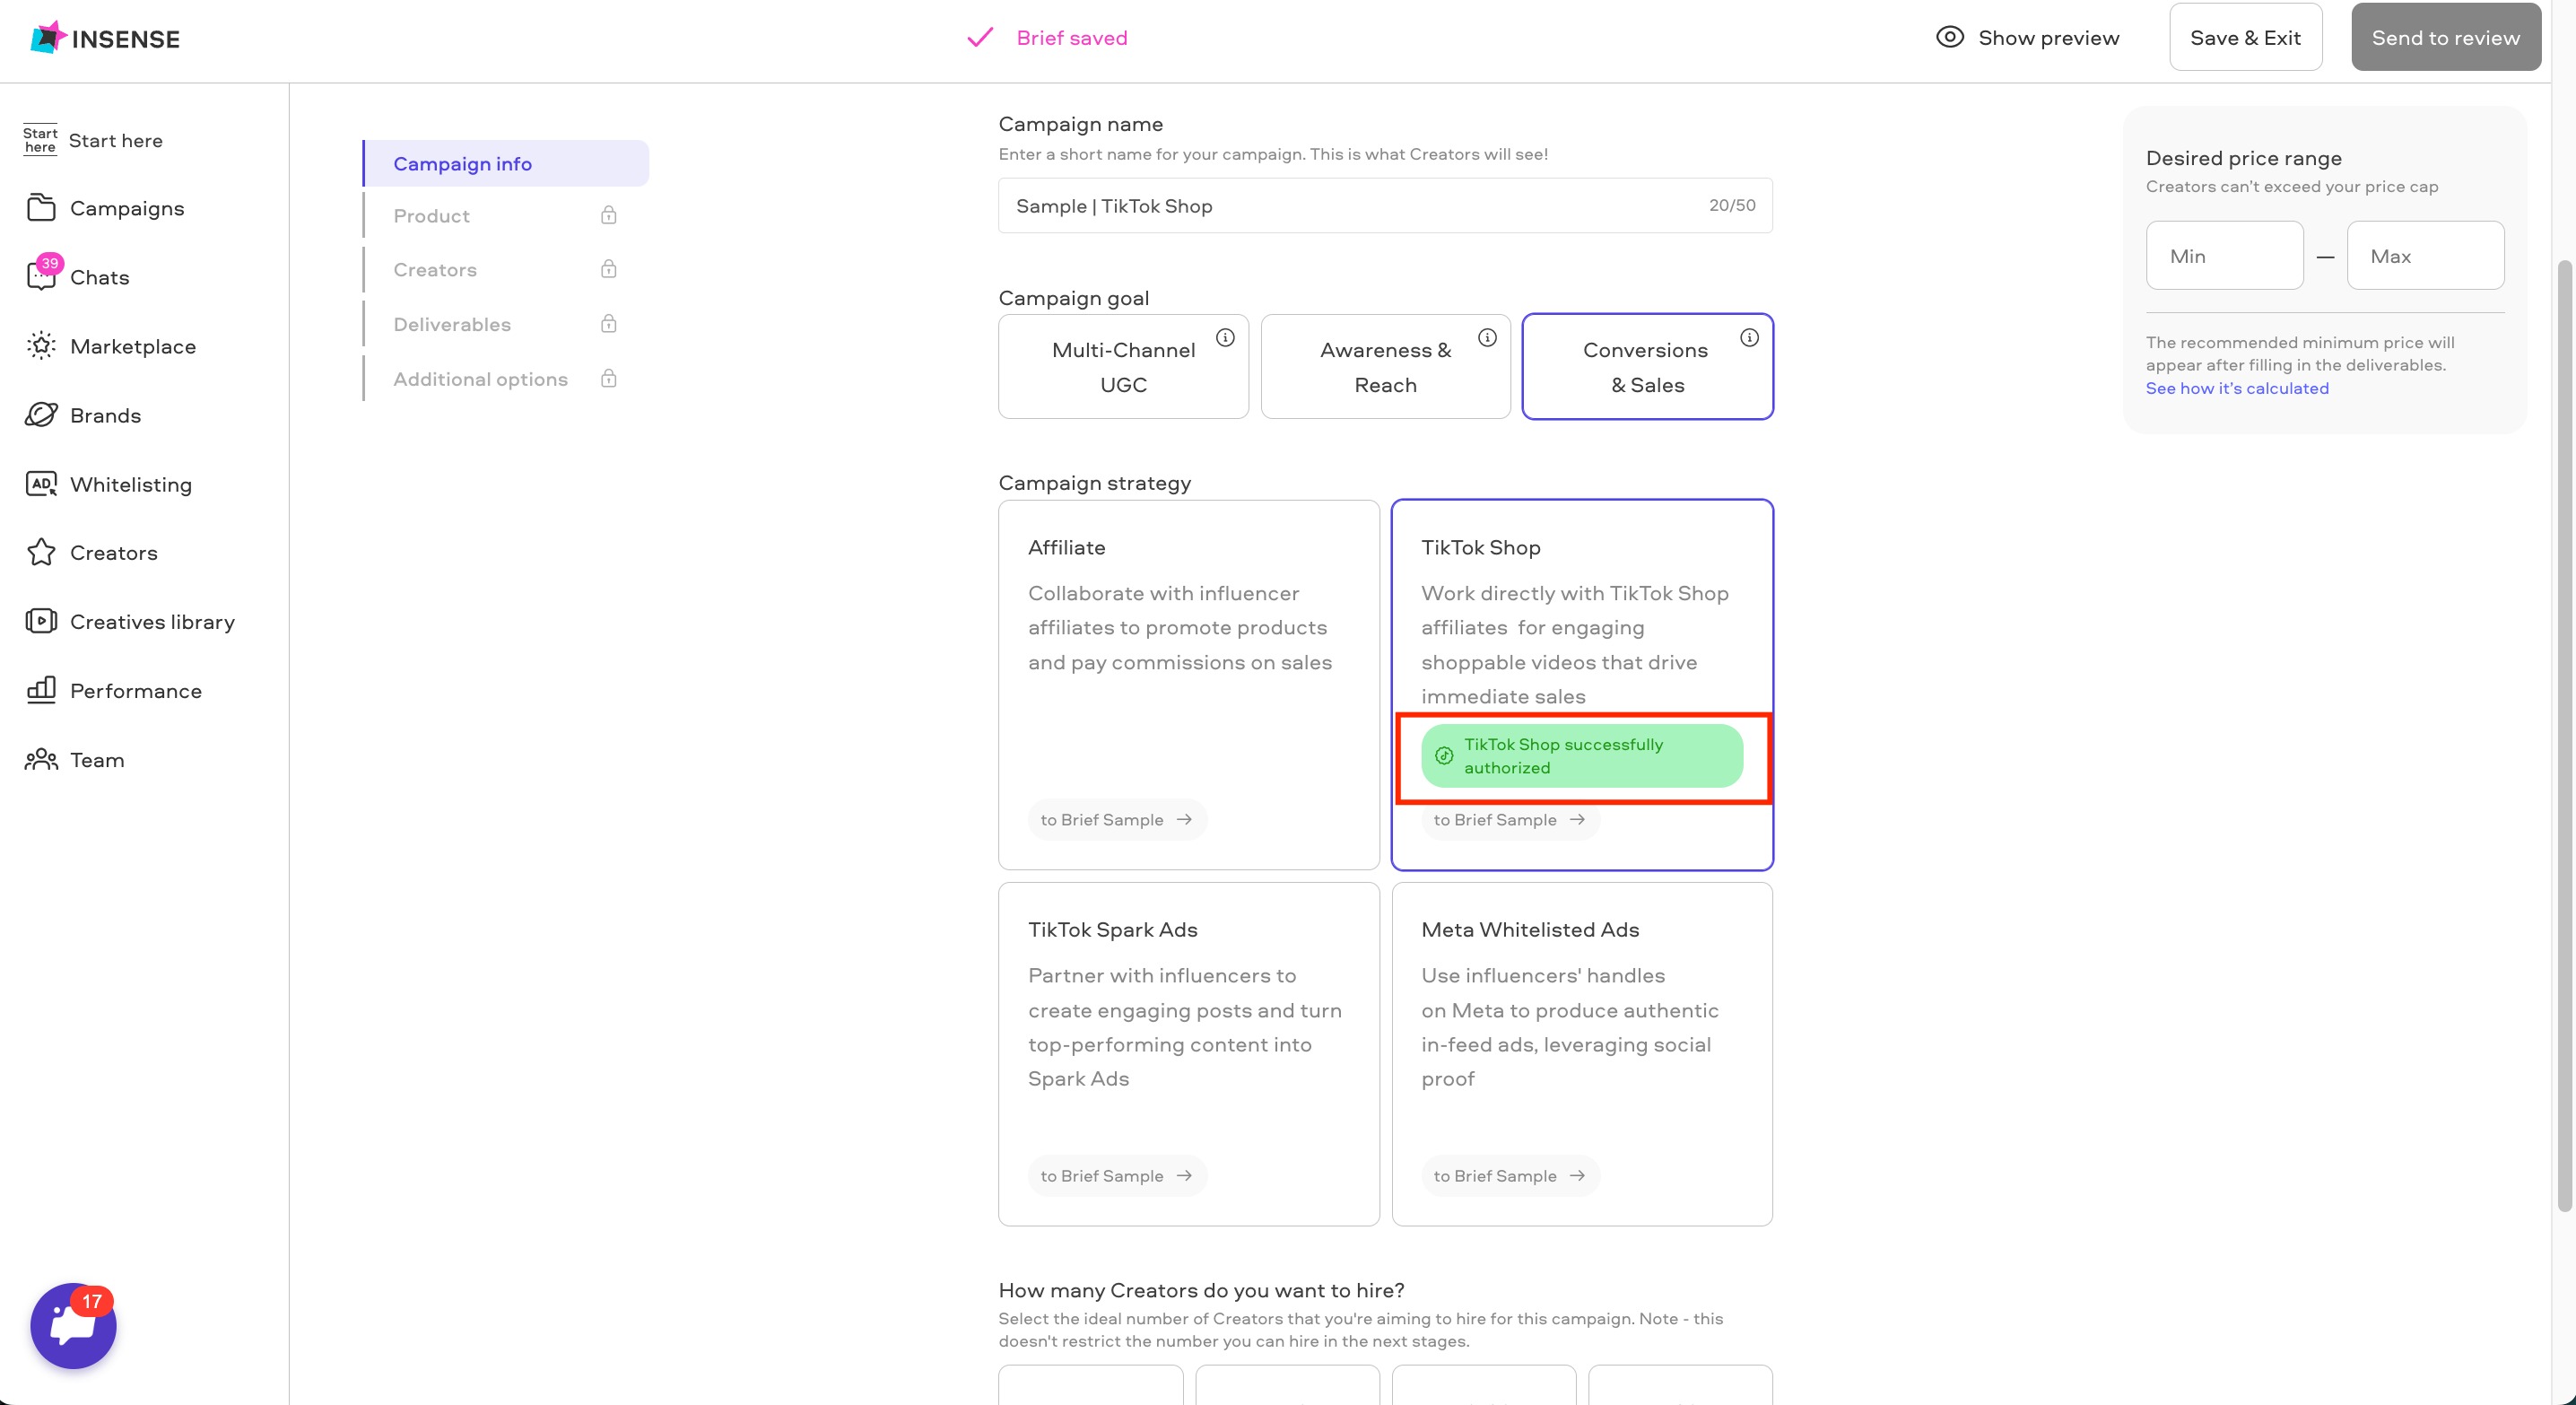
Task: Click info icon on Conversions & Sales card
Action: [x=1749, y=337]
